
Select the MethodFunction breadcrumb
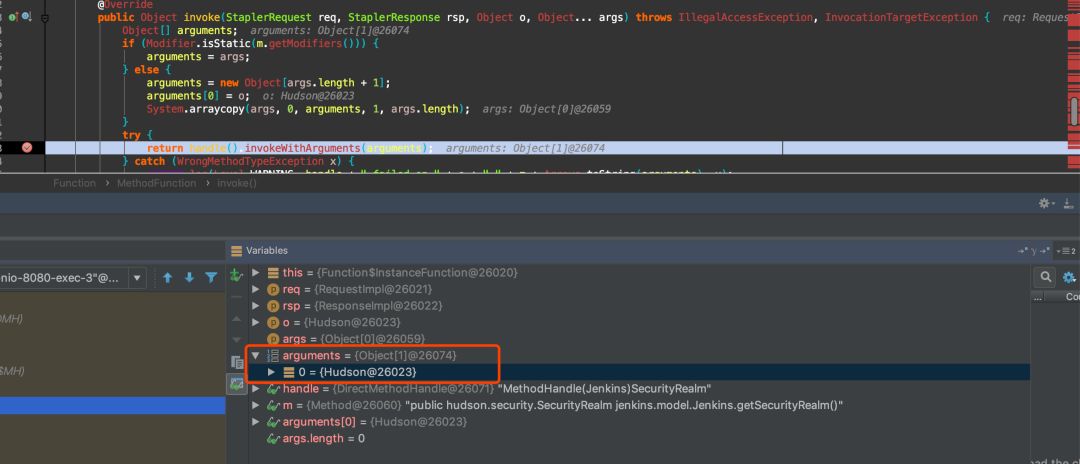[x=156, y=183]
